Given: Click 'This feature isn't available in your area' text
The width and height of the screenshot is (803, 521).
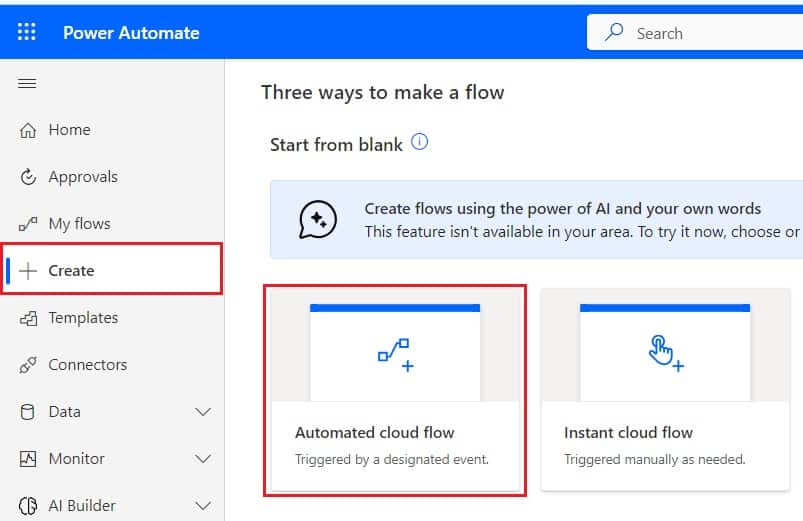Looking at the screenshot, I should click(x=497, y=232).
